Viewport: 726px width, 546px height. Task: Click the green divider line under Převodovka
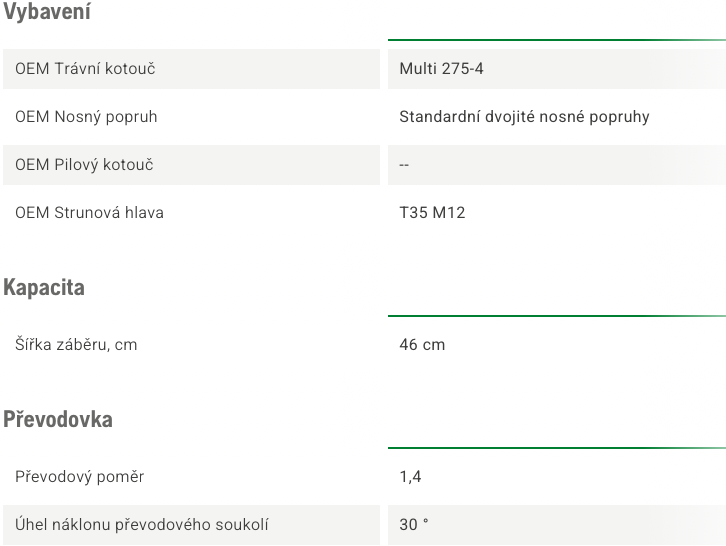[557, 448]
